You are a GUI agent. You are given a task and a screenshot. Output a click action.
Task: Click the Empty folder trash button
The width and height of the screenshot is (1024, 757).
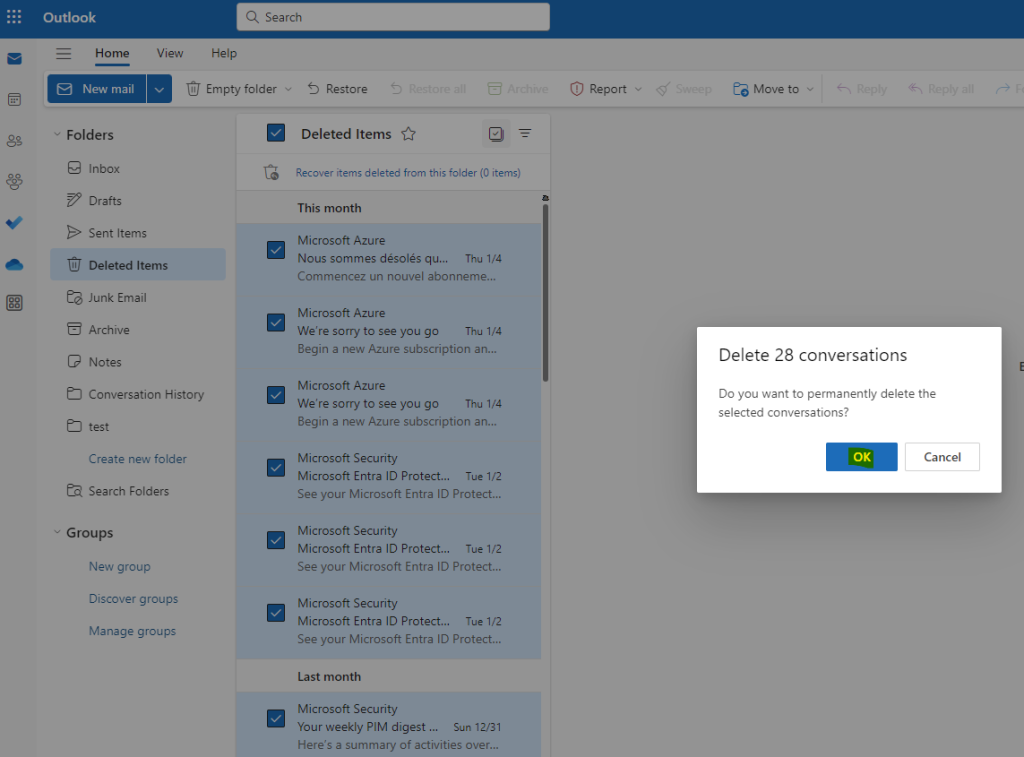coord(231,89)
